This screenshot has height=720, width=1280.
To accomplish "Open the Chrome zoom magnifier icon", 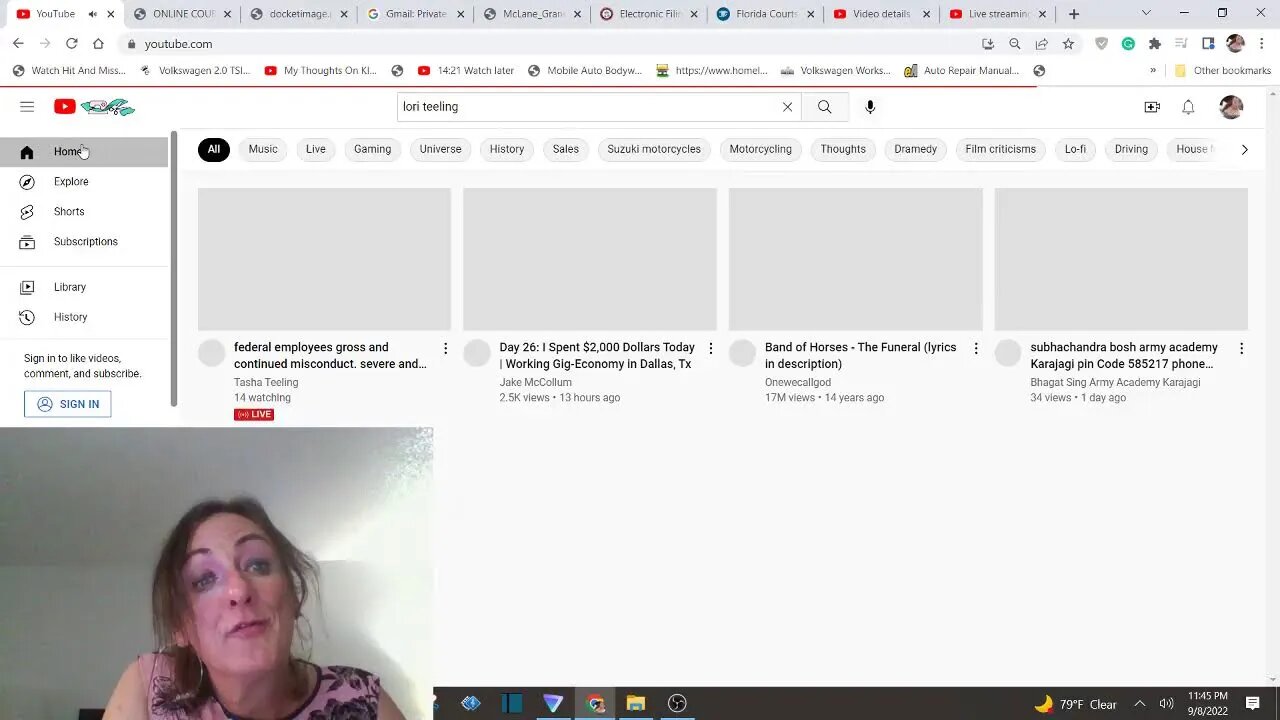I will pos(1015,44).
